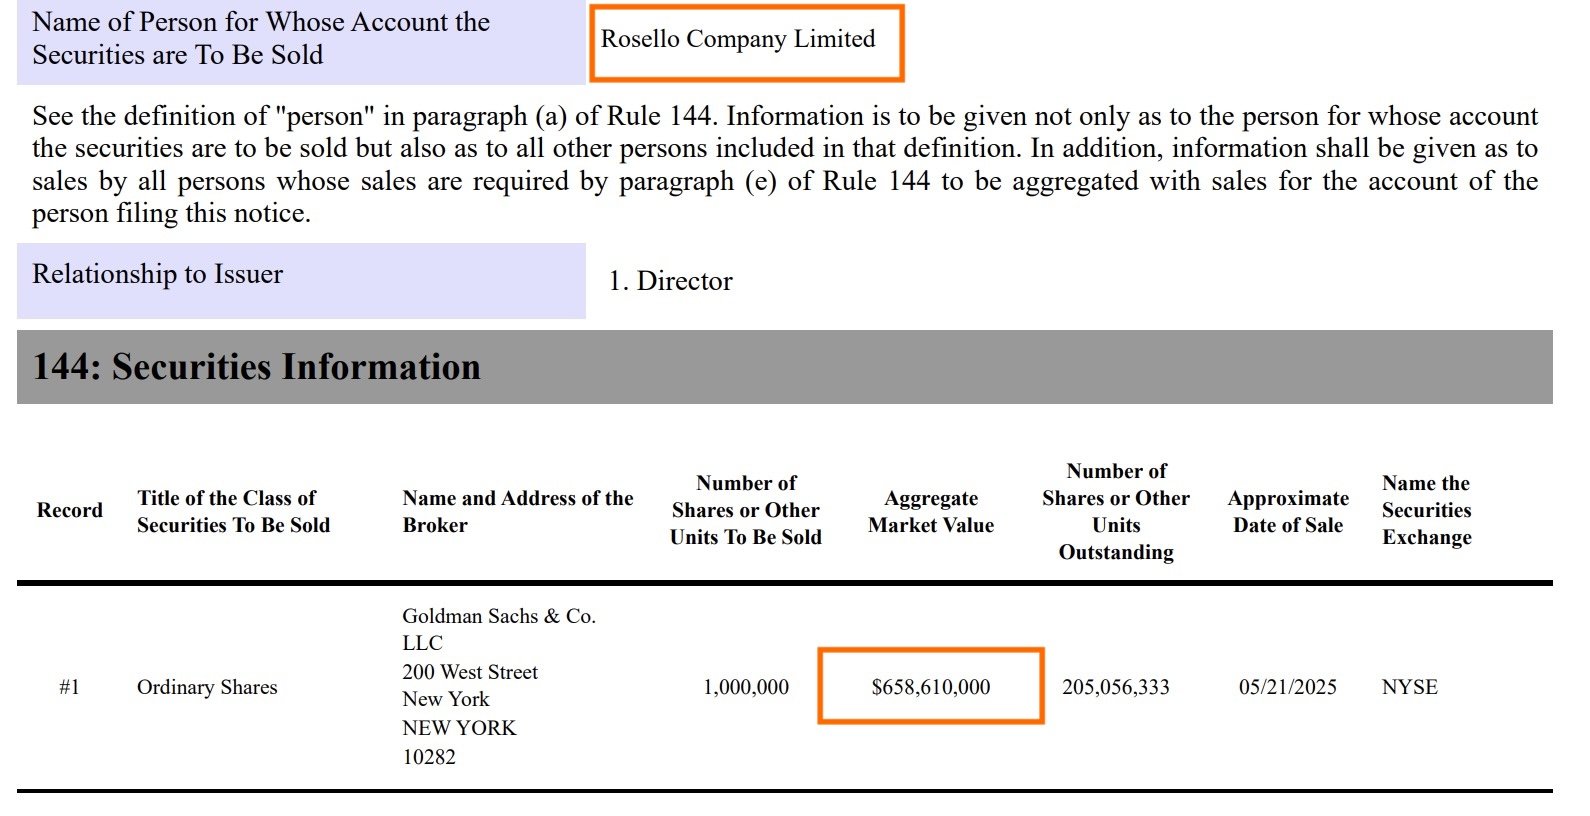
Task: Click Name and Address of the Broker header
Action: pyautogui.click(x=517, y=511)
